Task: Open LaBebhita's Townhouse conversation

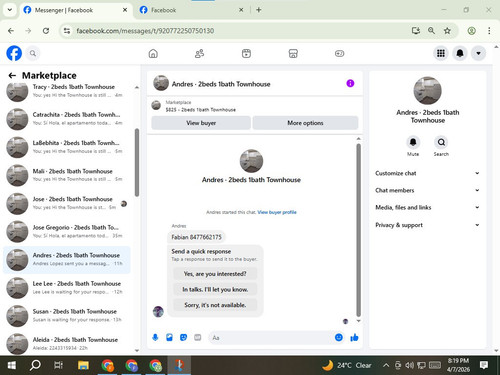Action: 67,147
